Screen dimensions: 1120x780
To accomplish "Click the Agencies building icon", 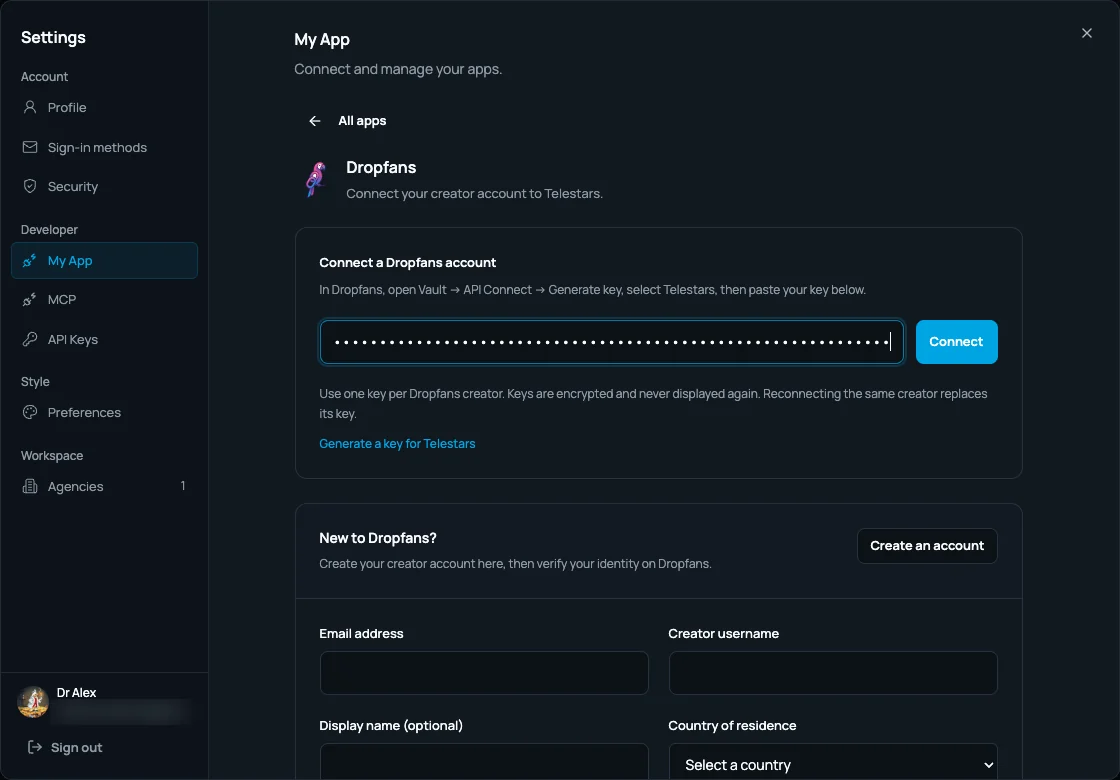I will (x=30, y=486).
